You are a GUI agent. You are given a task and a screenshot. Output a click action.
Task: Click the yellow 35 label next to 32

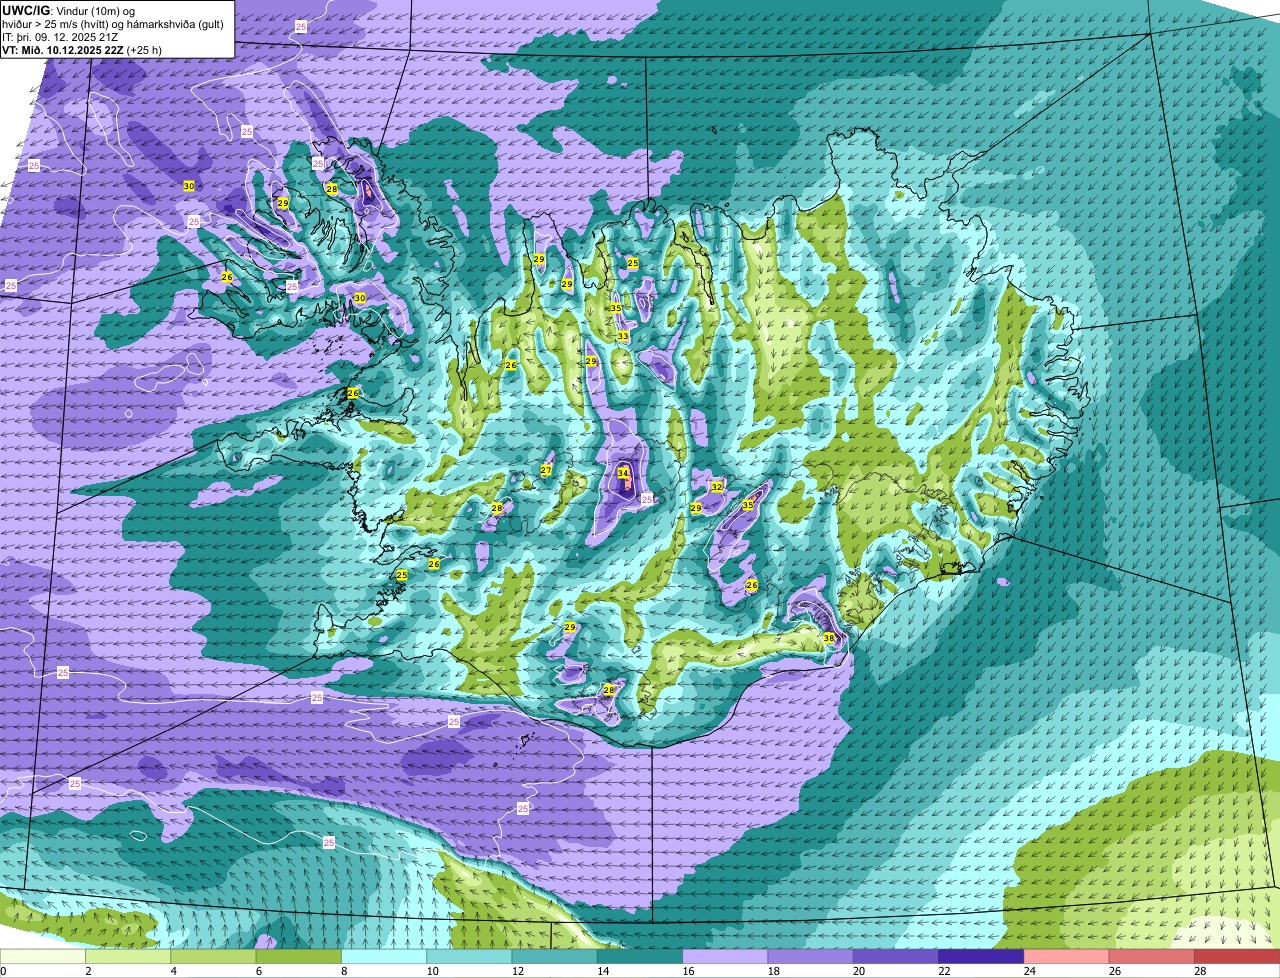coord(748,505)
